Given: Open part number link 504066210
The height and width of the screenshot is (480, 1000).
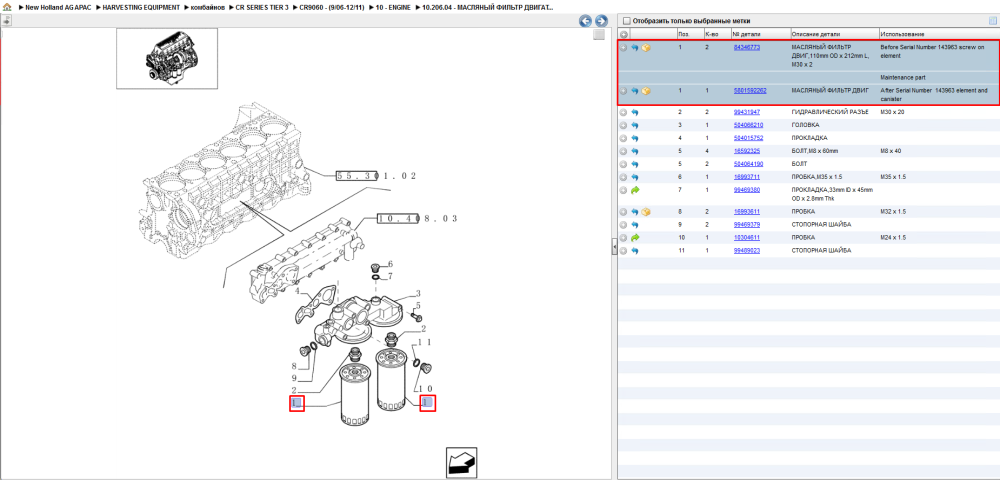Looking at the screenshot, I should click(x=749, y=126).
